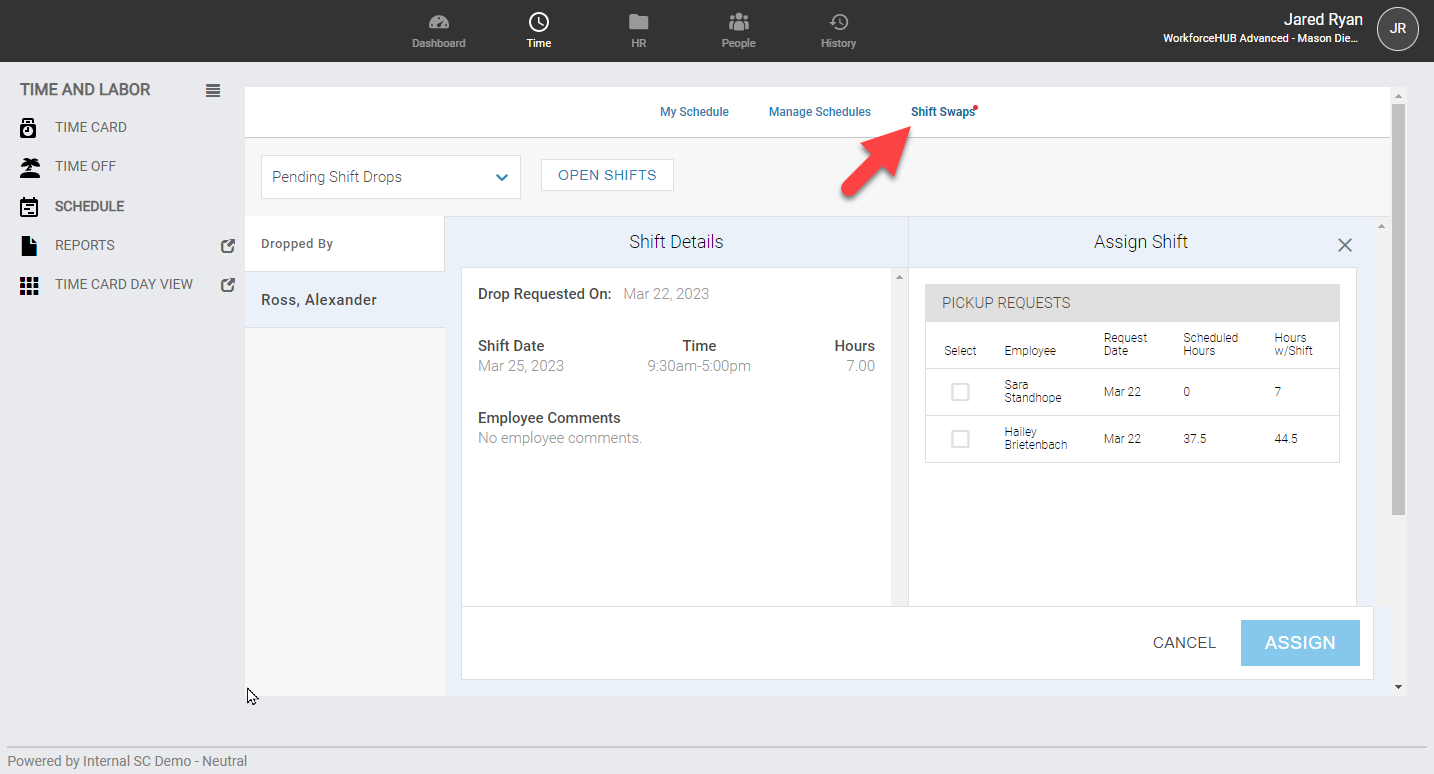Viewport: 1434px width, 774px height.
Task: Open Reports in a new view via external-link icon
Action: click(x=228, y=245)
